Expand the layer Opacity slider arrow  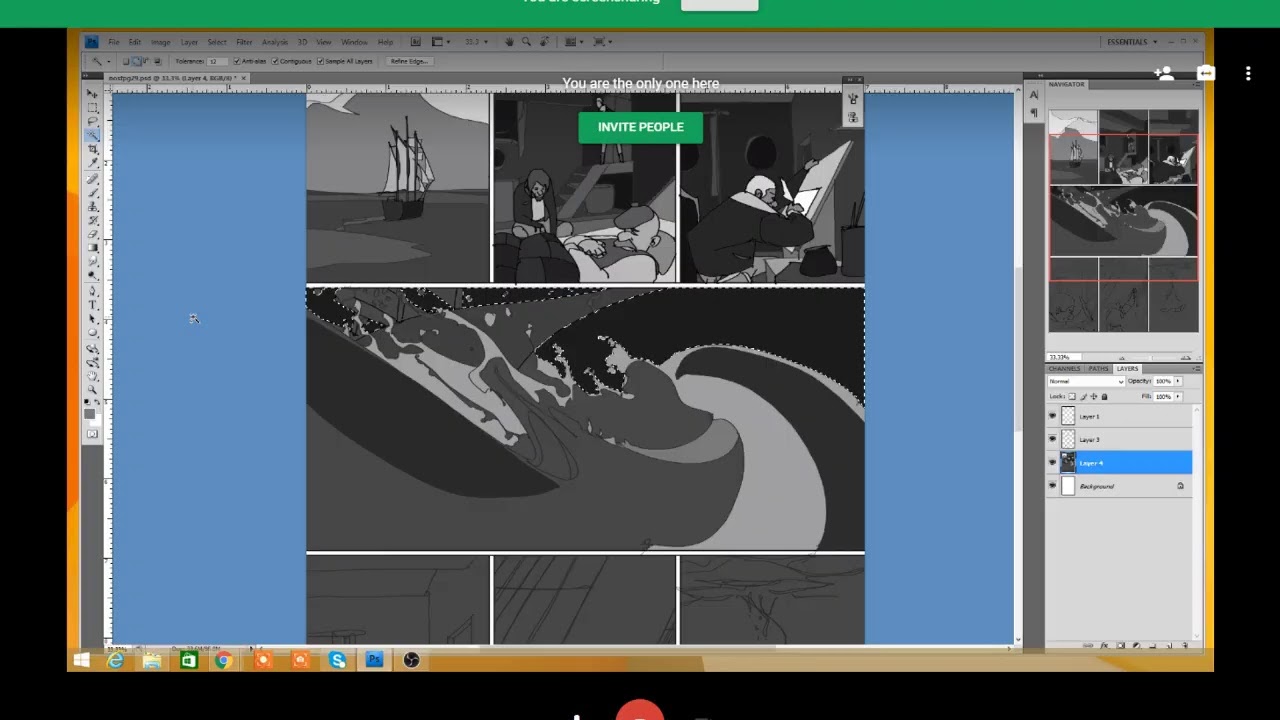click(x=1178, y=382)
